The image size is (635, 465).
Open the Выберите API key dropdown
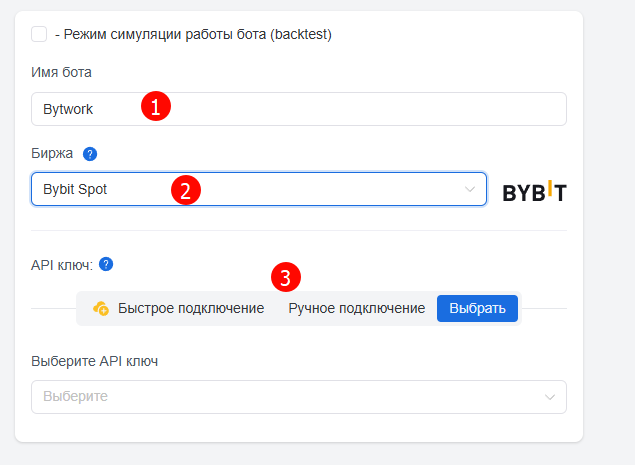click(298, 397)
